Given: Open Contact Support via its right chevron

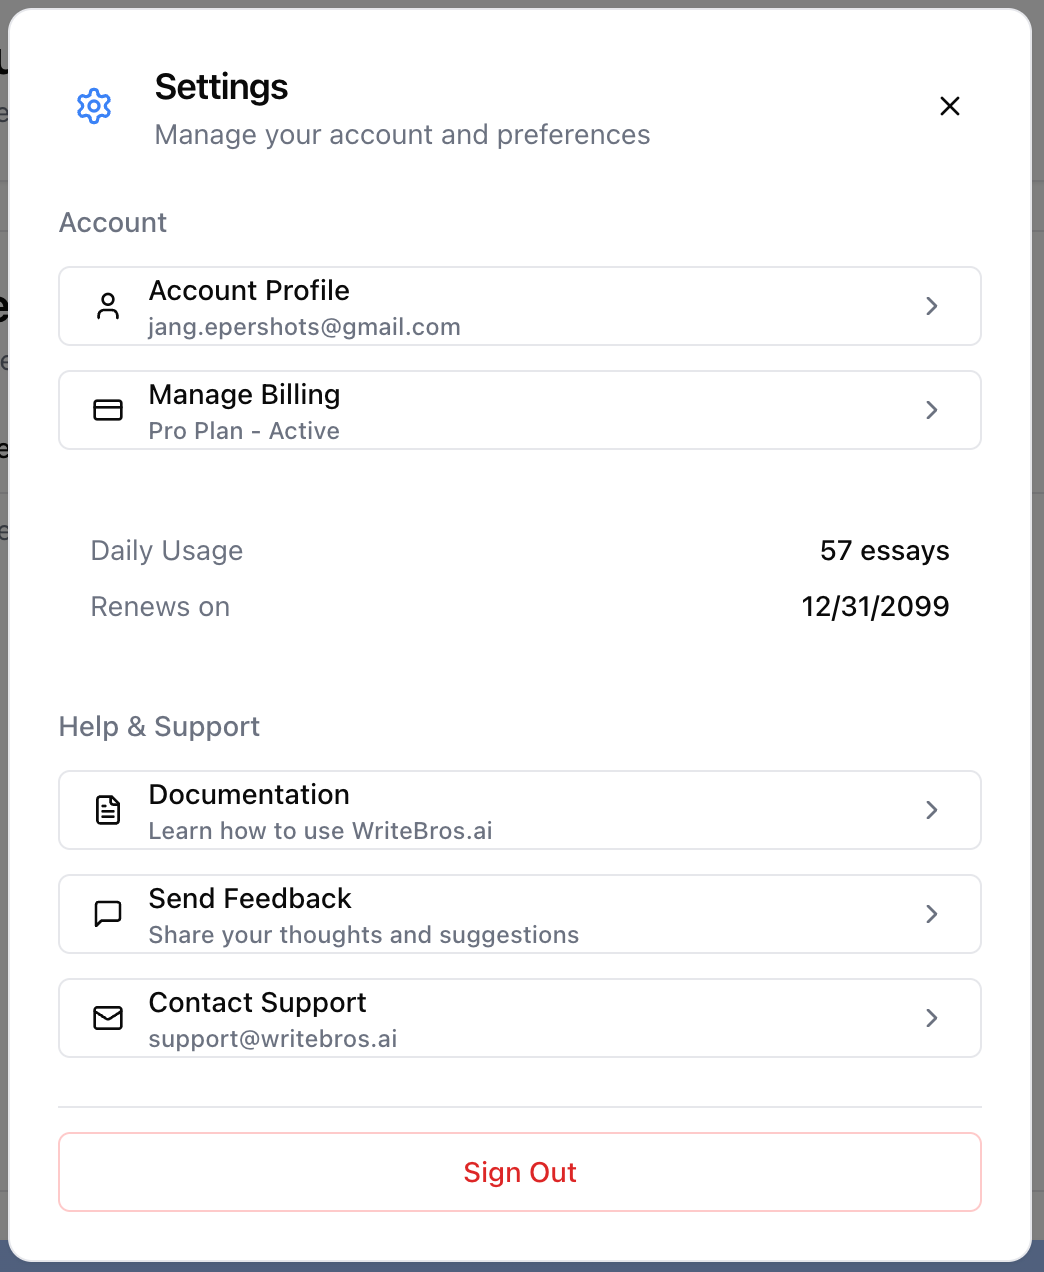Looking at the screenshot, I should 932,1018.
